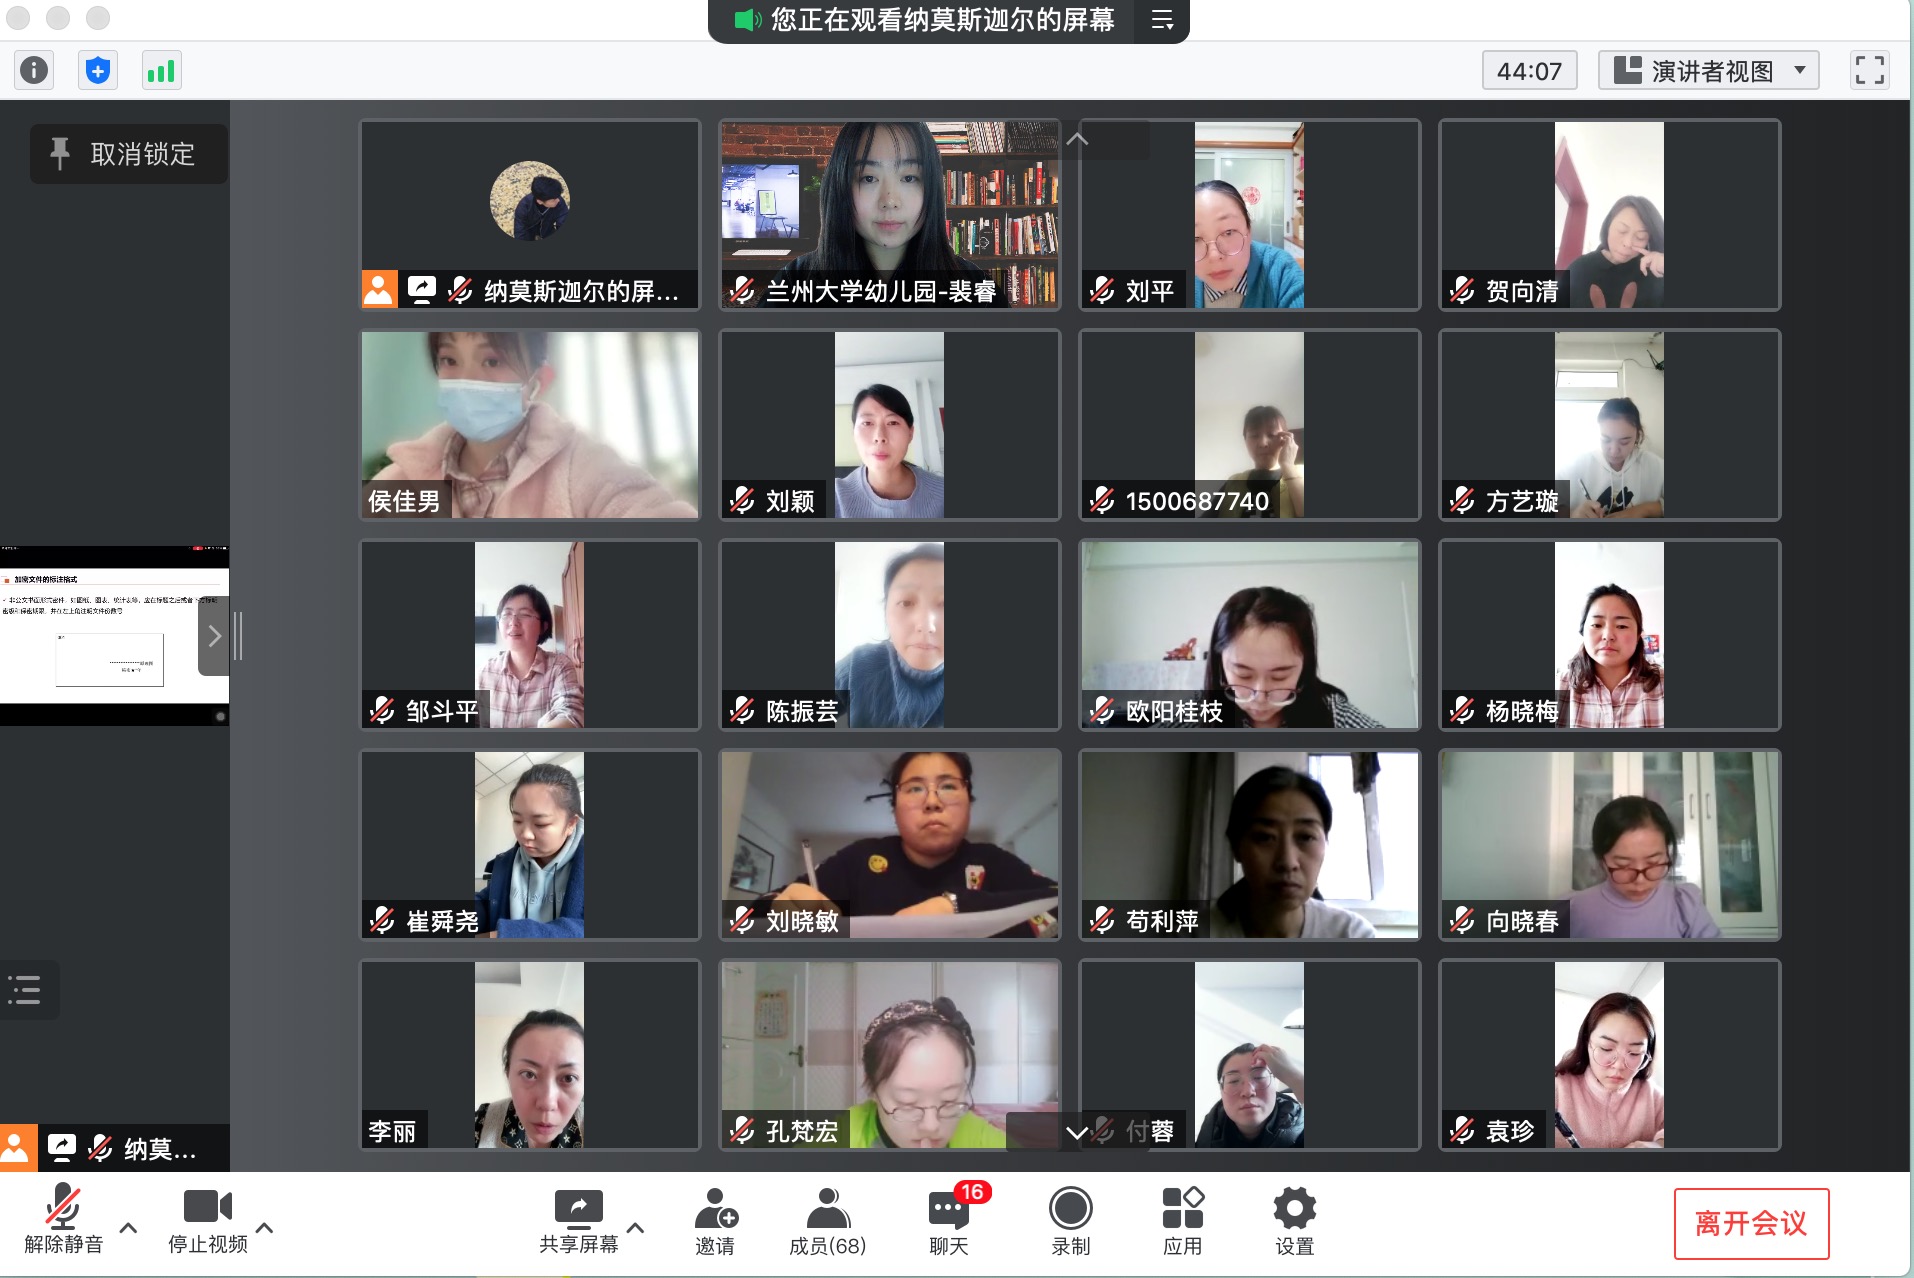Start recording with 录制 button
This screenshot has height=1278, width=1914.
click(1070, 1221)
